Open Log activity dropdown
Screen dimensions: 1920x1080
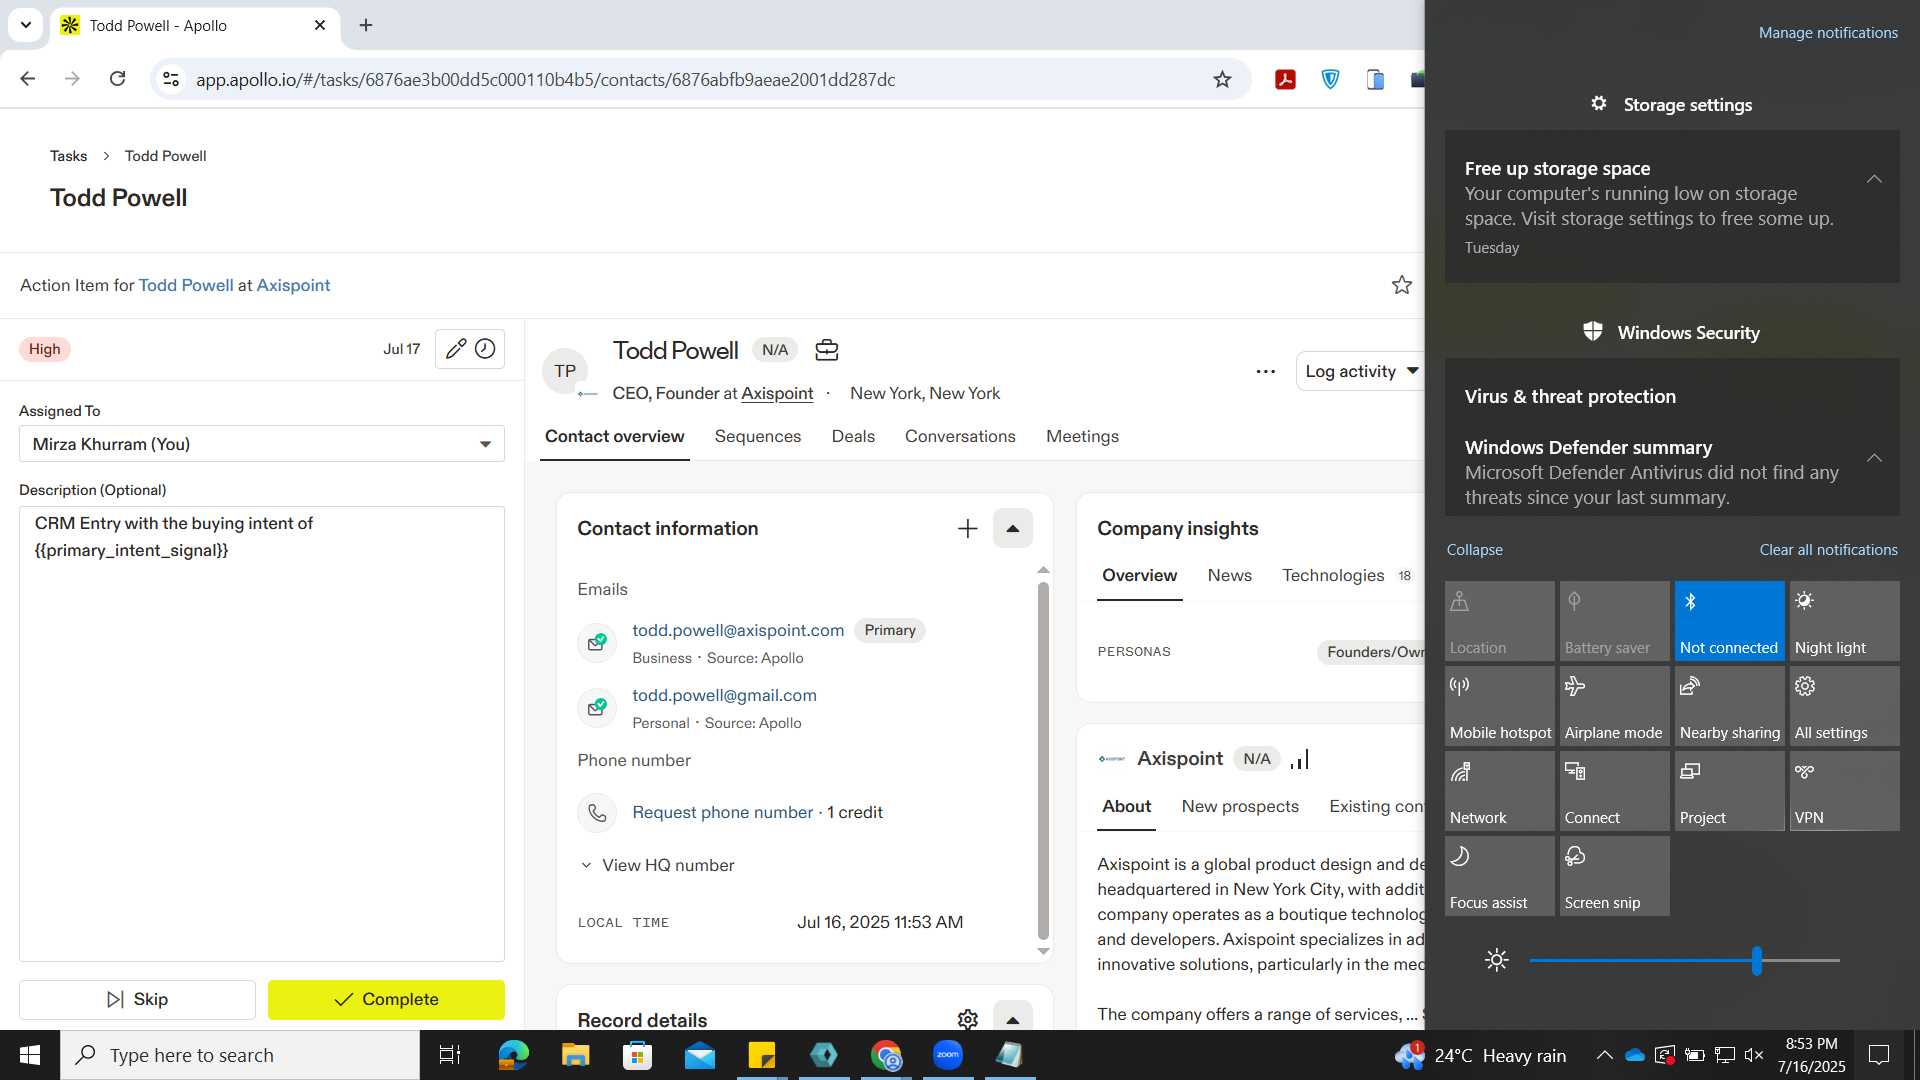click(x=1360, y=372)
